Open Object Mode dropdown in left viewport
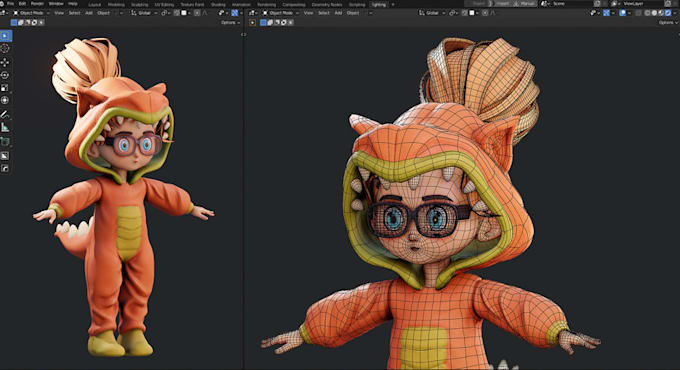 [x=31, y=13]
